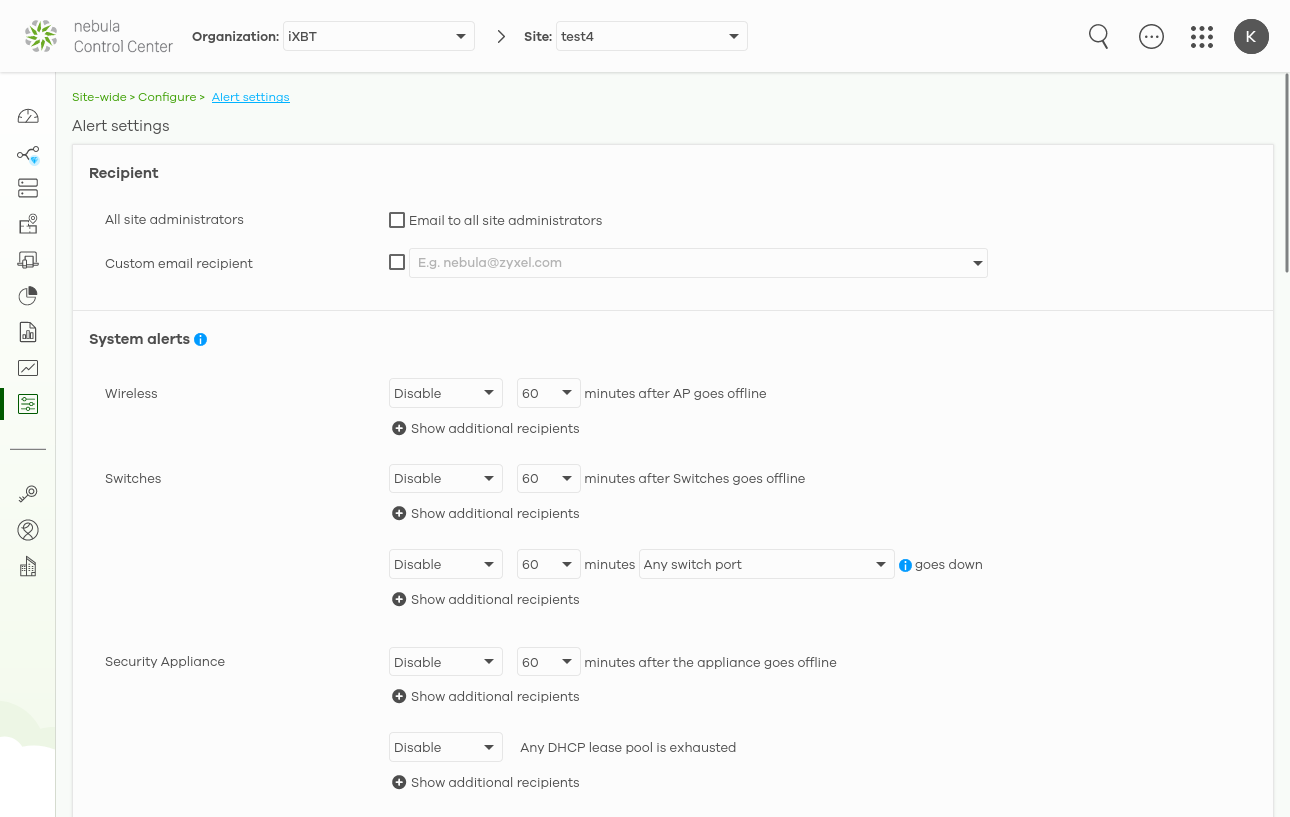Open the pie chart icon in sidebar

[x=28, y=296]
